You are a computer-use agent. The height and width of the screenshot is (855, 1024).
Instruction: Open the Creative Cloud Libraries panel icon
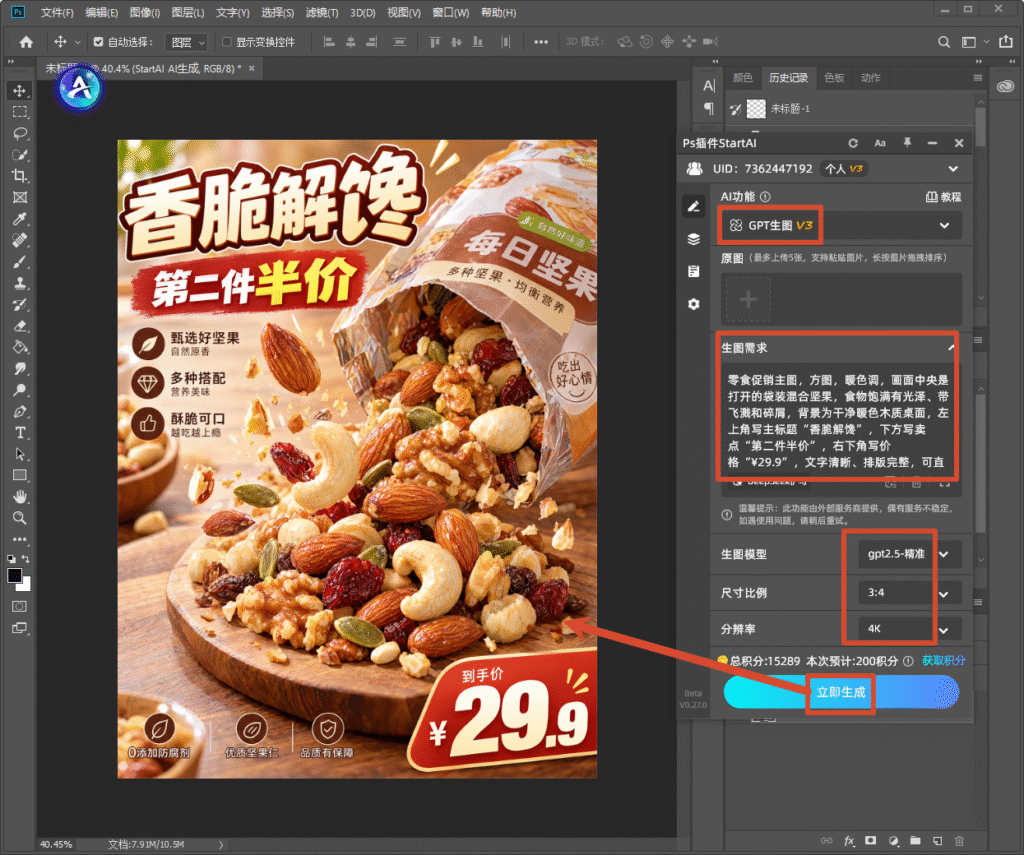pos(1006,86)
